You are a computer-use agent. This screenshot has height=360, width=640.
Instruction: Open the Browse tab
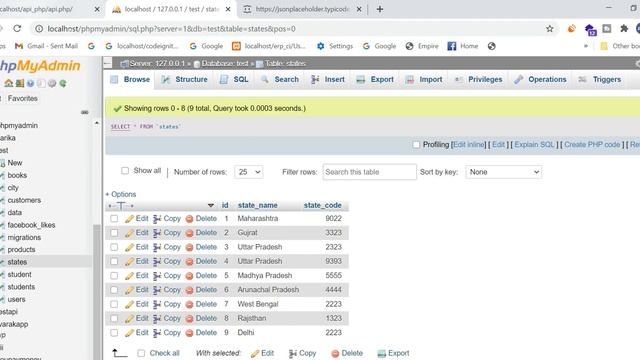pos(131,80)
